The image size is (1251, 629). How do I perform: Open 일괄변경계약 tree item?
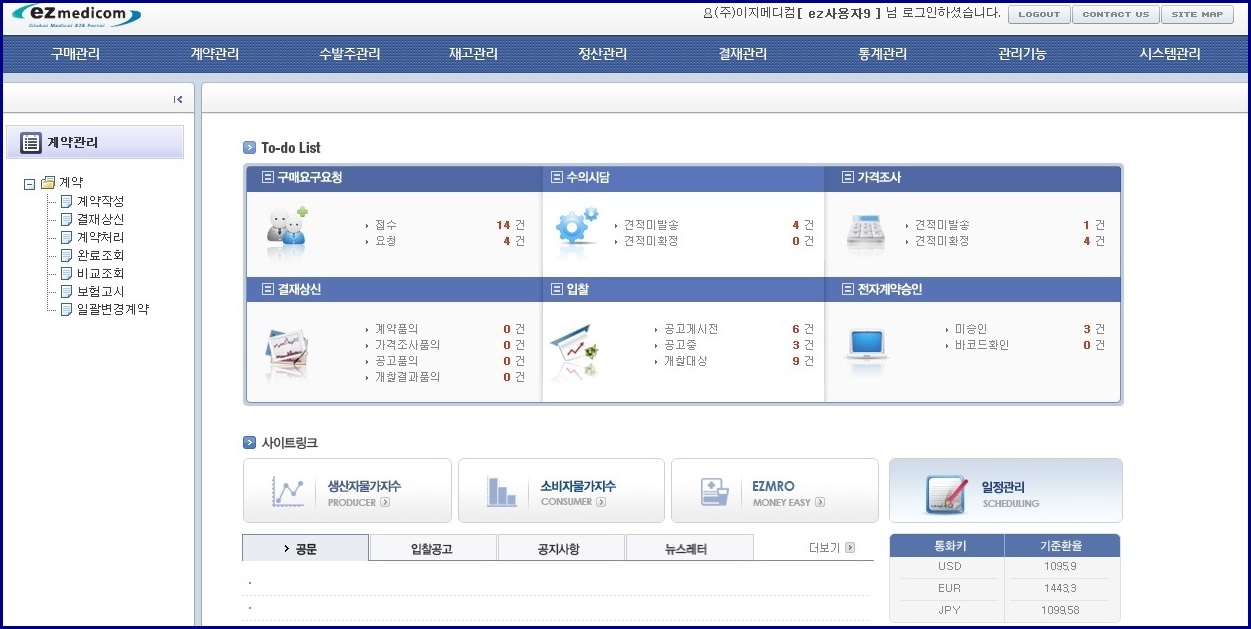tap(112, 309)
